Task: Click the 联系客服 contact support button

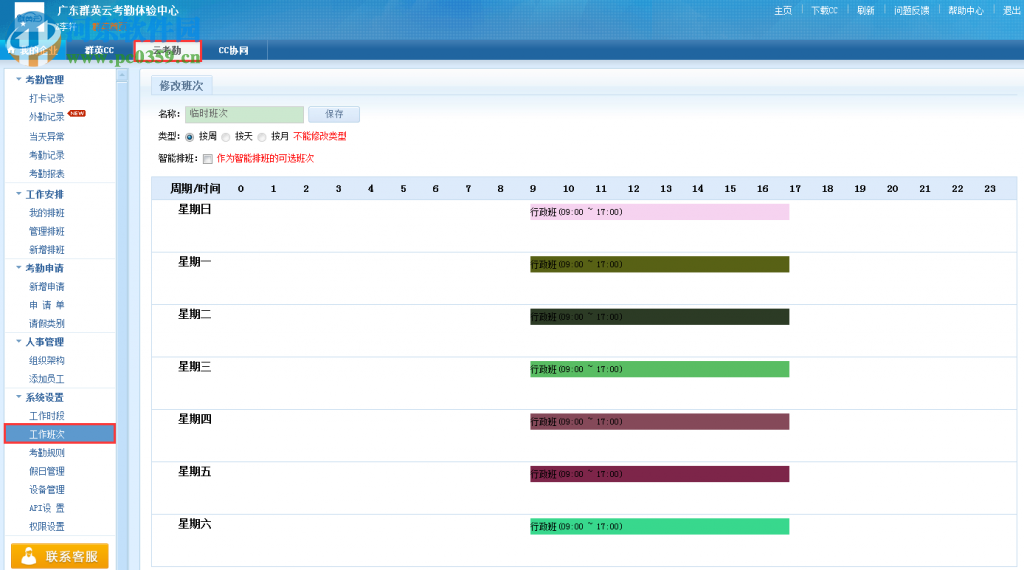Action: pyautogui.click(x=59, y=556)
